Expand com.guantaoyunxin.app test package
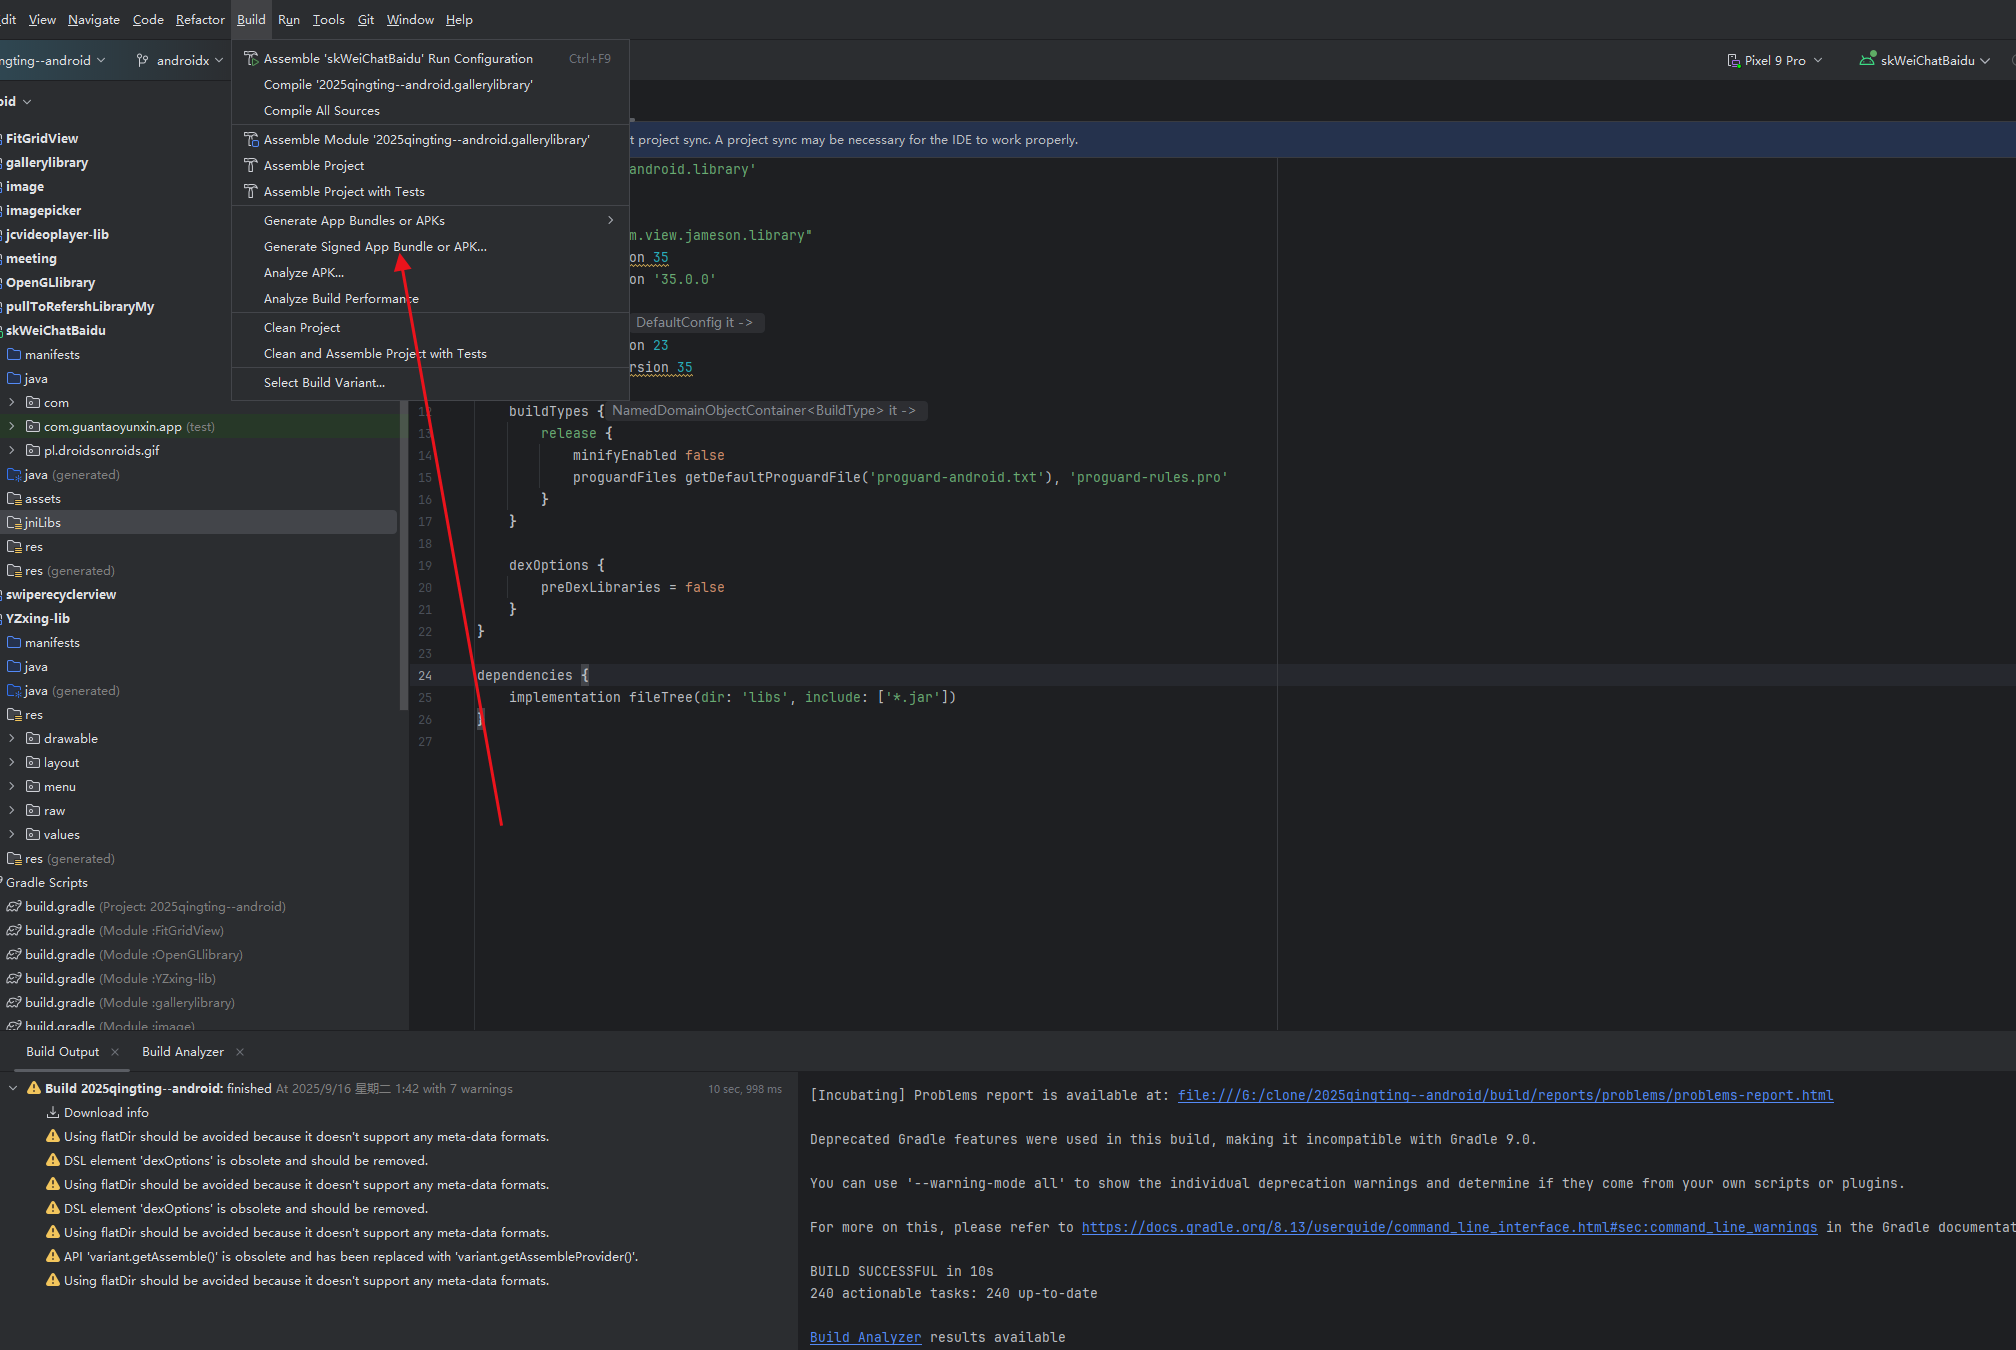The width and height of the screenshot is (2016, 1350). [x=11, y=426]
